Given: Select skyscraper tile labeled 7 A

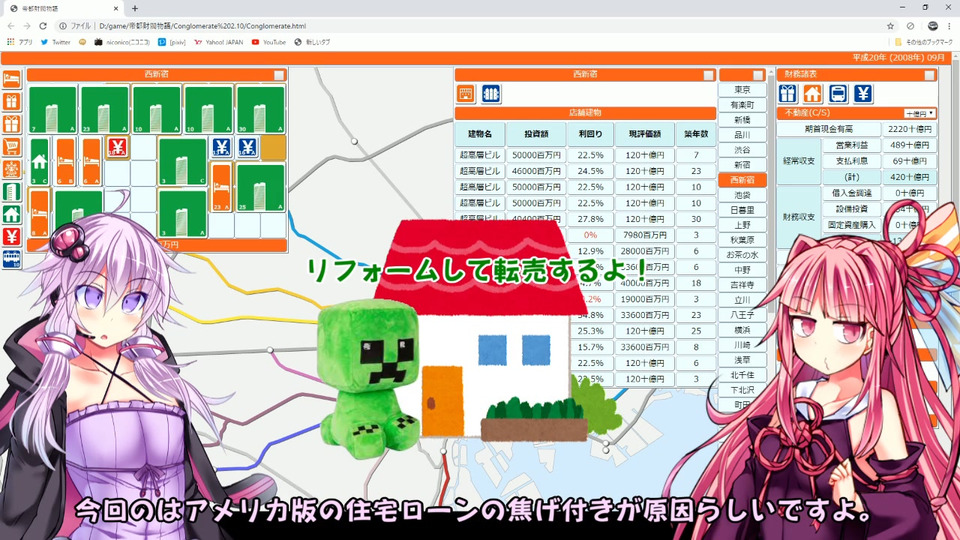Looking at the screenshot, I should click(x=53, y=110).
